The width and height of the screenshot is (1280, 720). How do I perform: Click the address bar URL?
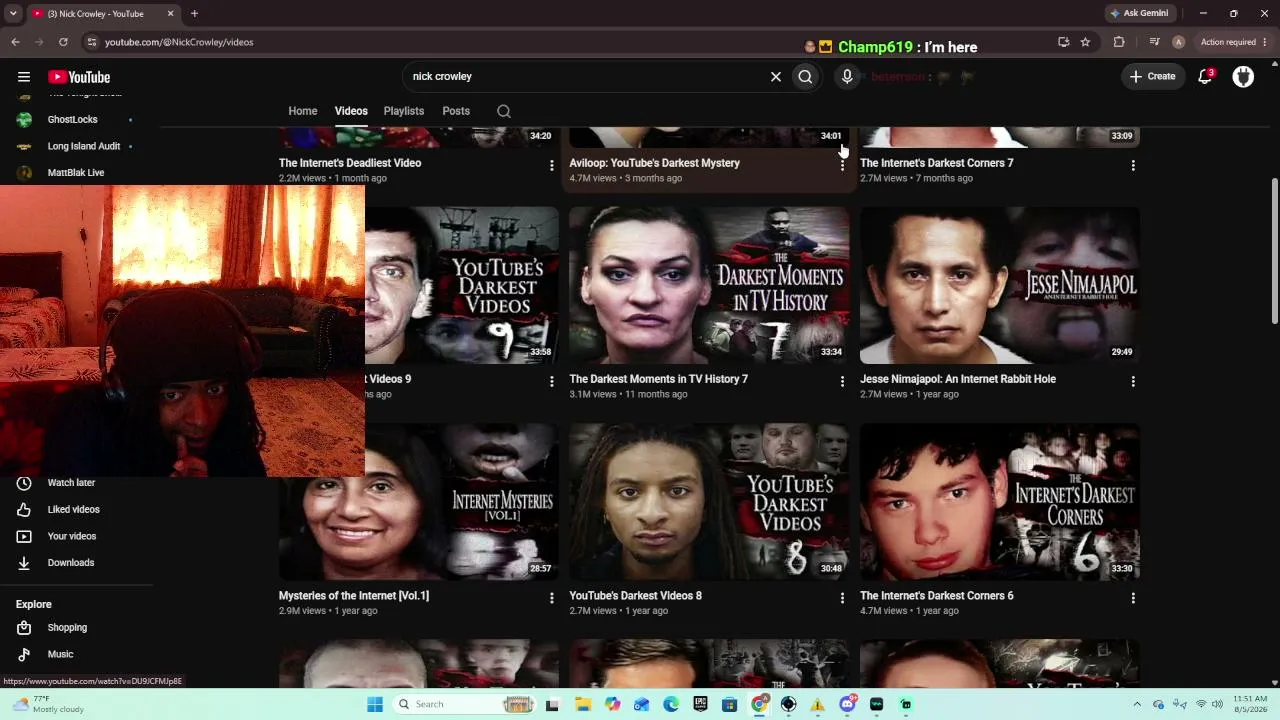point(179,42)
